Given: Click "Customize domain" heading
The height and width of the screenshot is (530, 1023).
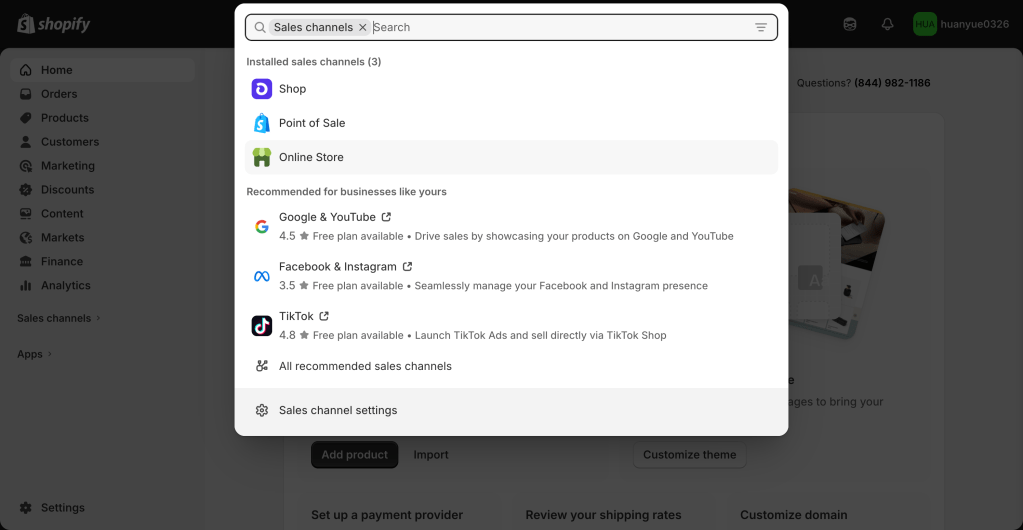Looking at the screenshot, I should coord(794,515).
